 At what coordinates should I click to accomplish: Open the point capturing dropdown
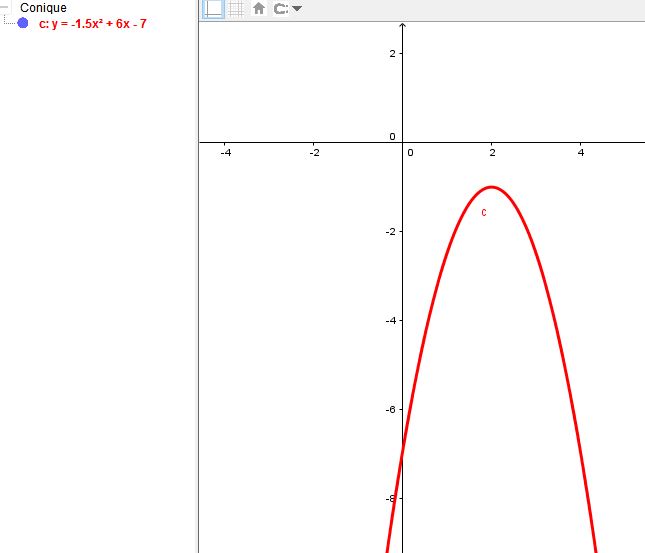tap(288, 9)
